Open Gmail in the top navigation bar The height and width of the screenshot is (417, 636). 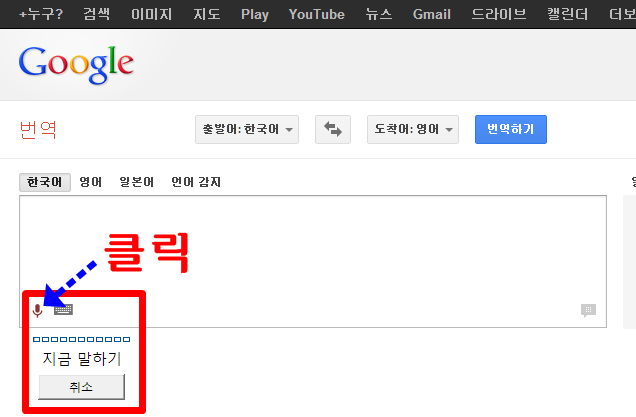pos(432,14)
